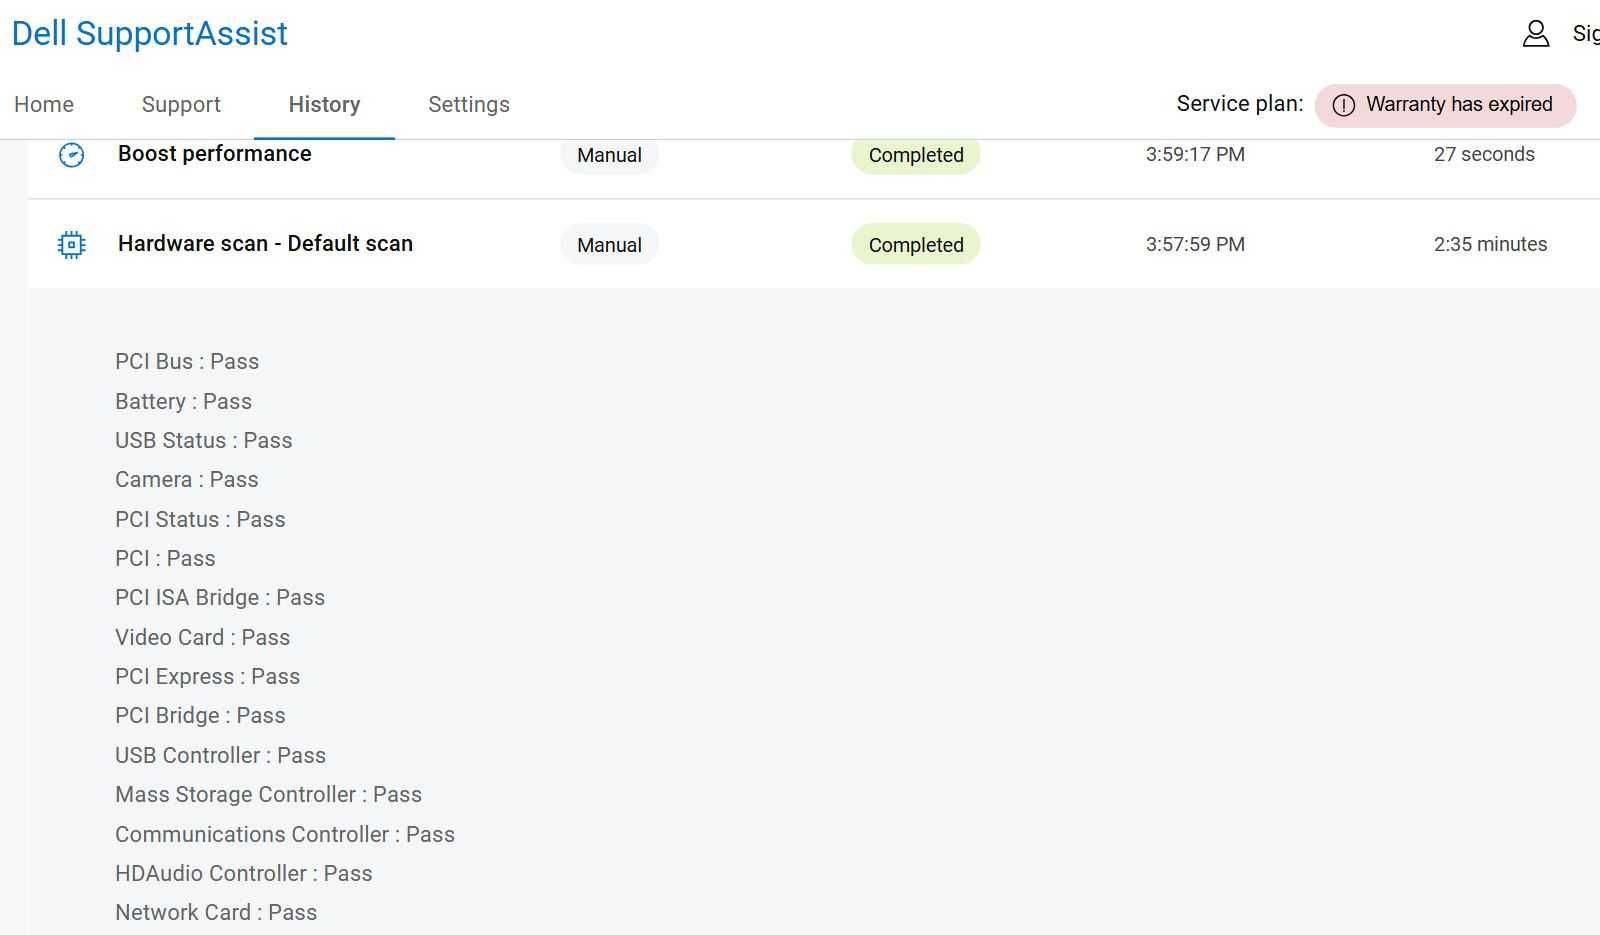Viewport: 1600px width, 935px height.
Task: Open the Home tab
Action: click(x=44, y=105)
